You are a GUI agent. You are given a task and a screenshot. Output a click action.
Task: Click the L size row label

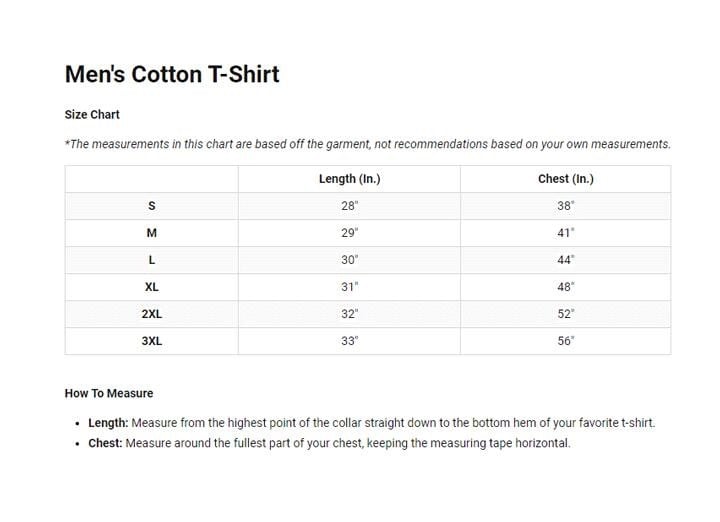[152, 260]
